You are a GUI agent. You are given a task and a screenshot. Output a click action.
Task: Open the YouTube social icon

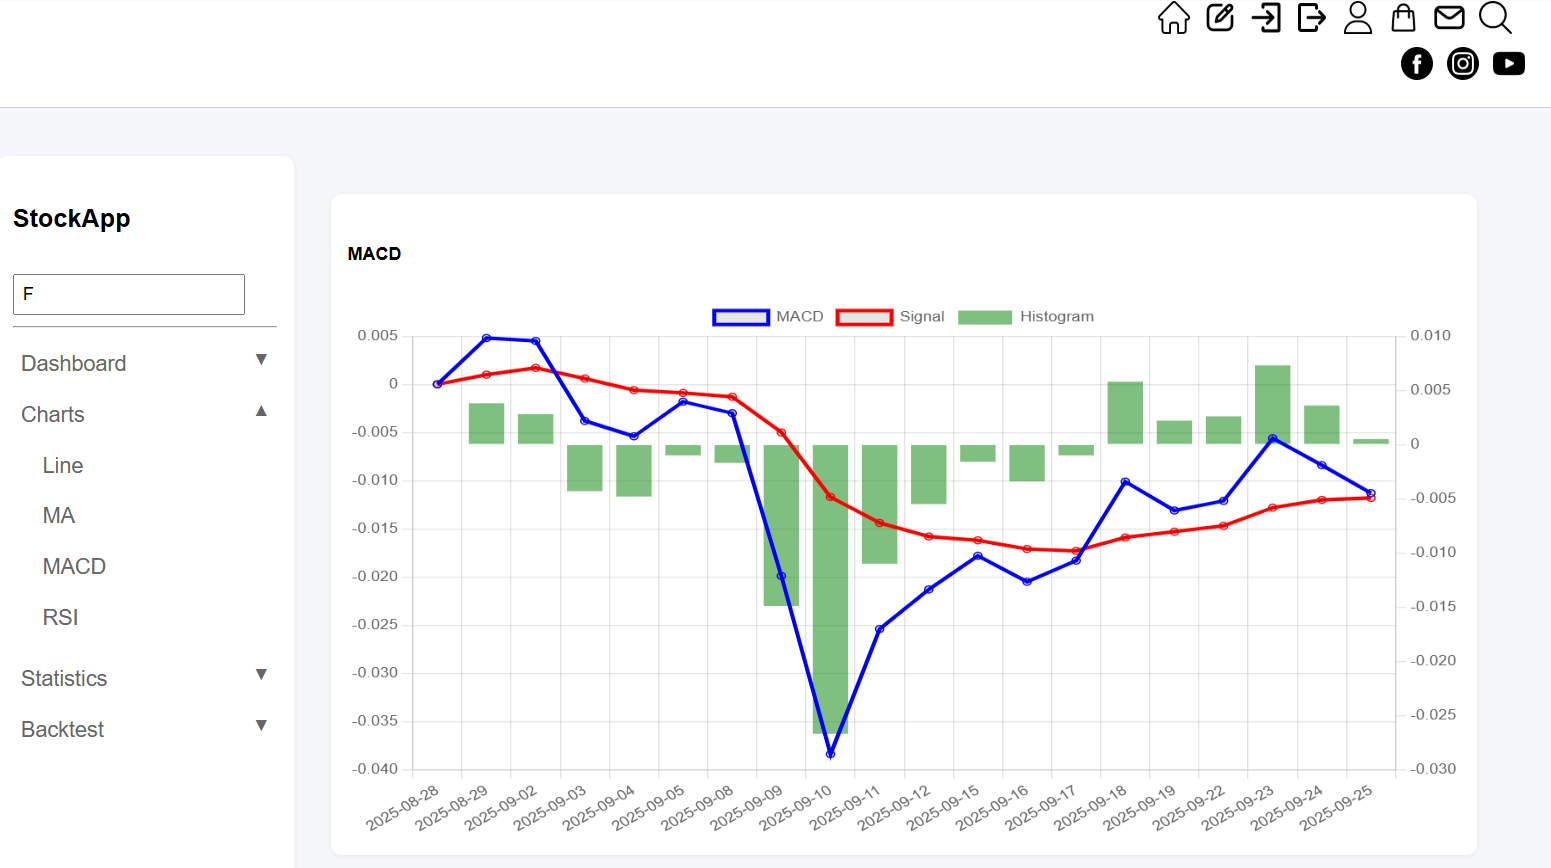pyautogui.click(x=1509, y=64)
